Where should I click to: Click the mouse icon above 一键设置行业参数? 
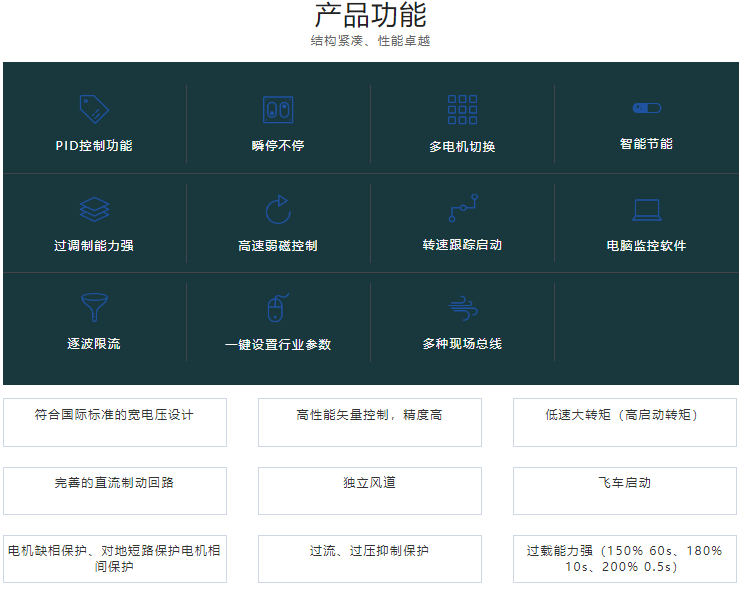click(x=278, y=307)
